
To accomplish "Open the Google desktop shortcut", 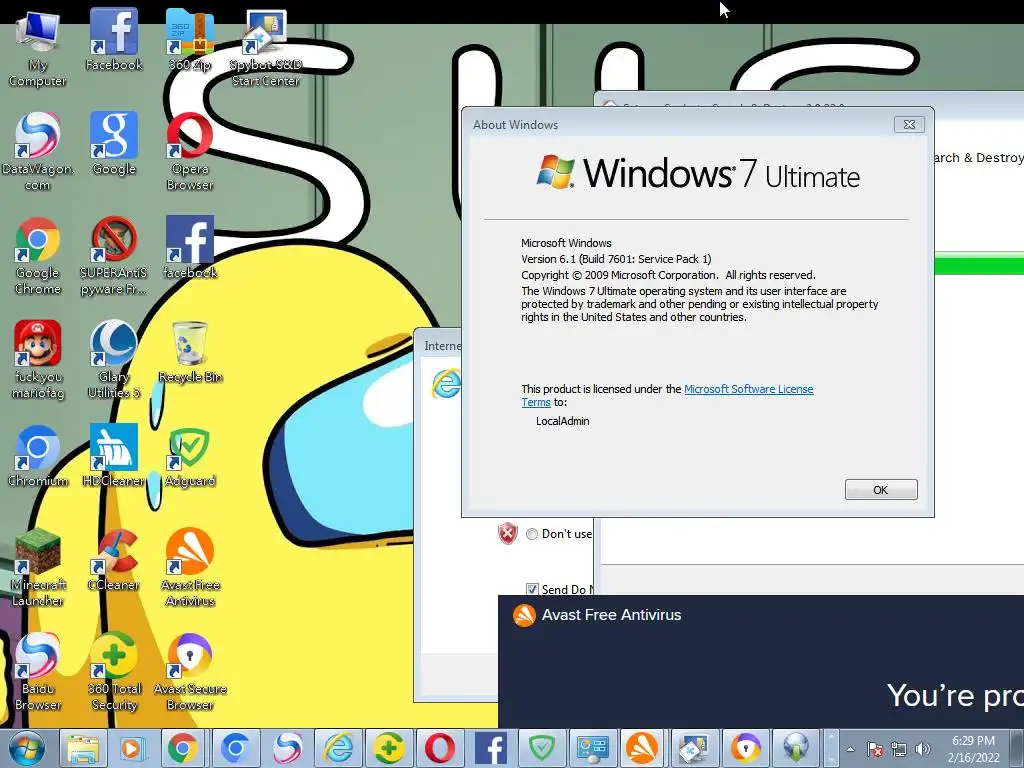I will (x=114, y=144).
